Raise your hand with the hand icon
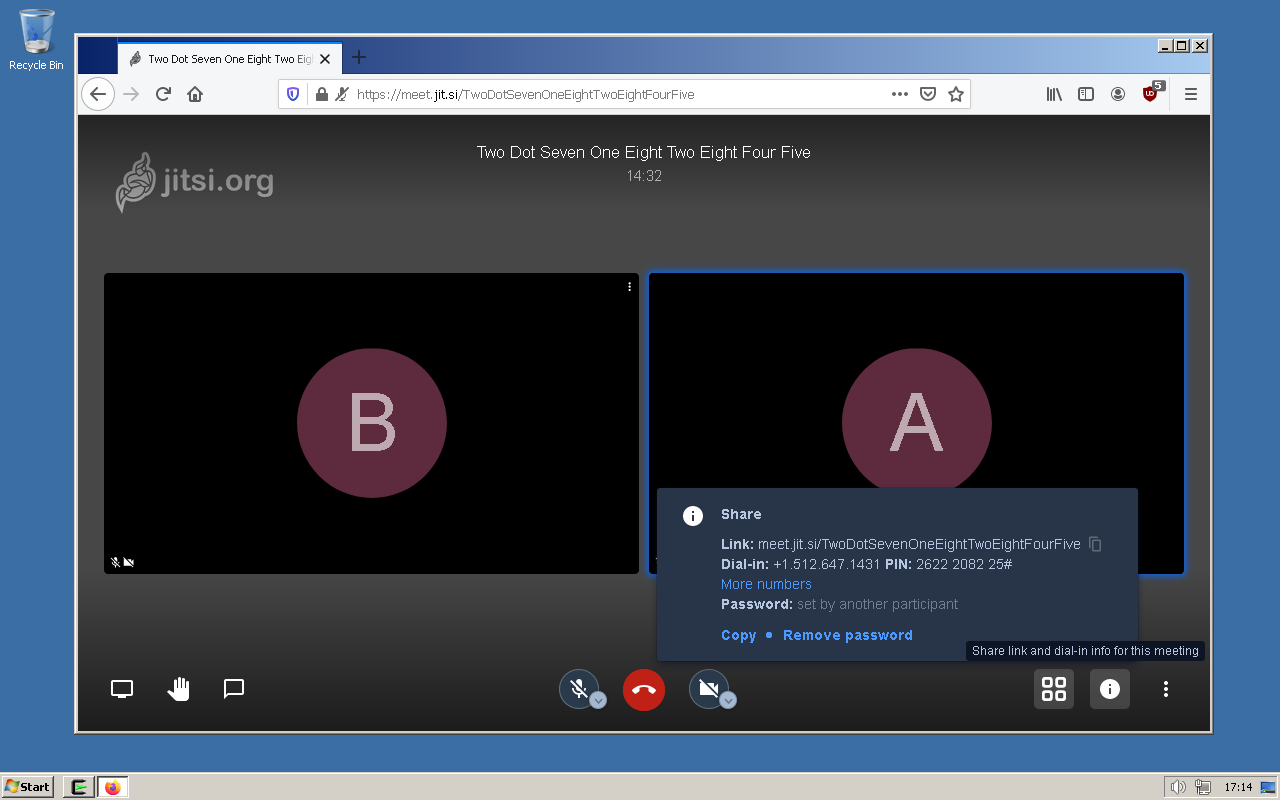The height and width of the screenshot is (800, 1280). click(x=178, y=689)
